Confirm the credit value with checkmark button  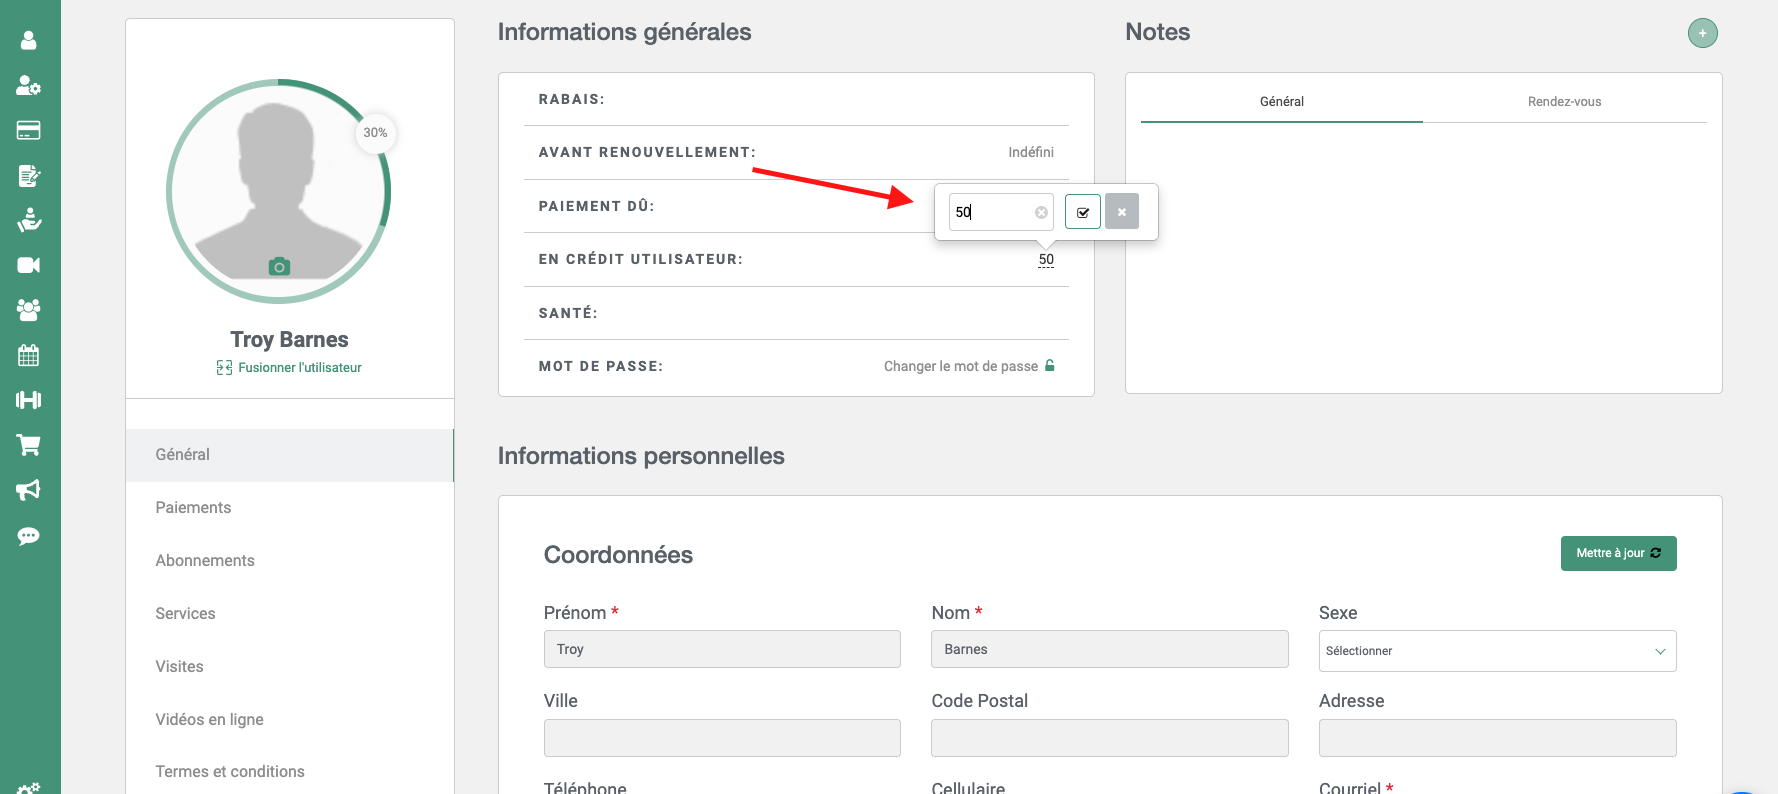coord(1083,212)
